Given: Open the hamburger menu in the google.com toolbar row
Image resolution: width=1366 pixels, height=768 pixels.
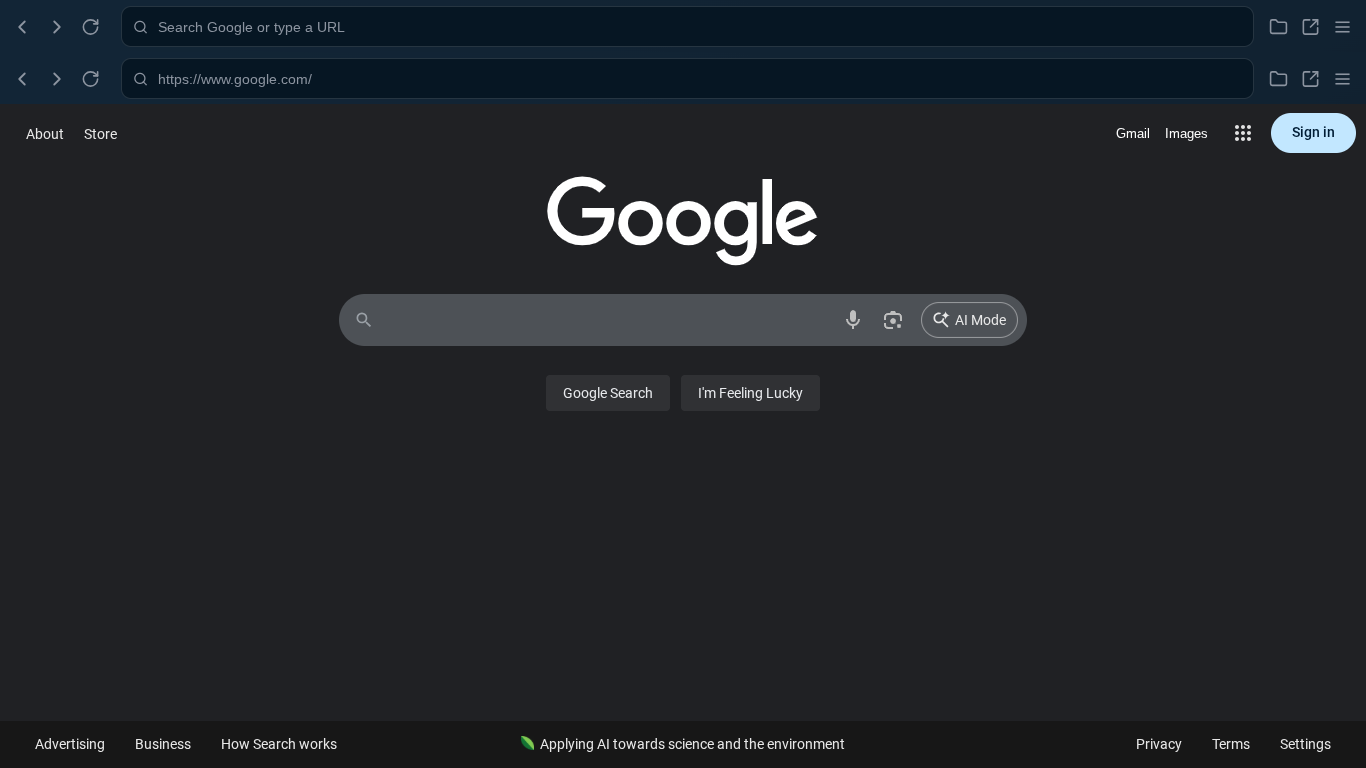Looking at the screenshot, I should (x=1342, y=79).
